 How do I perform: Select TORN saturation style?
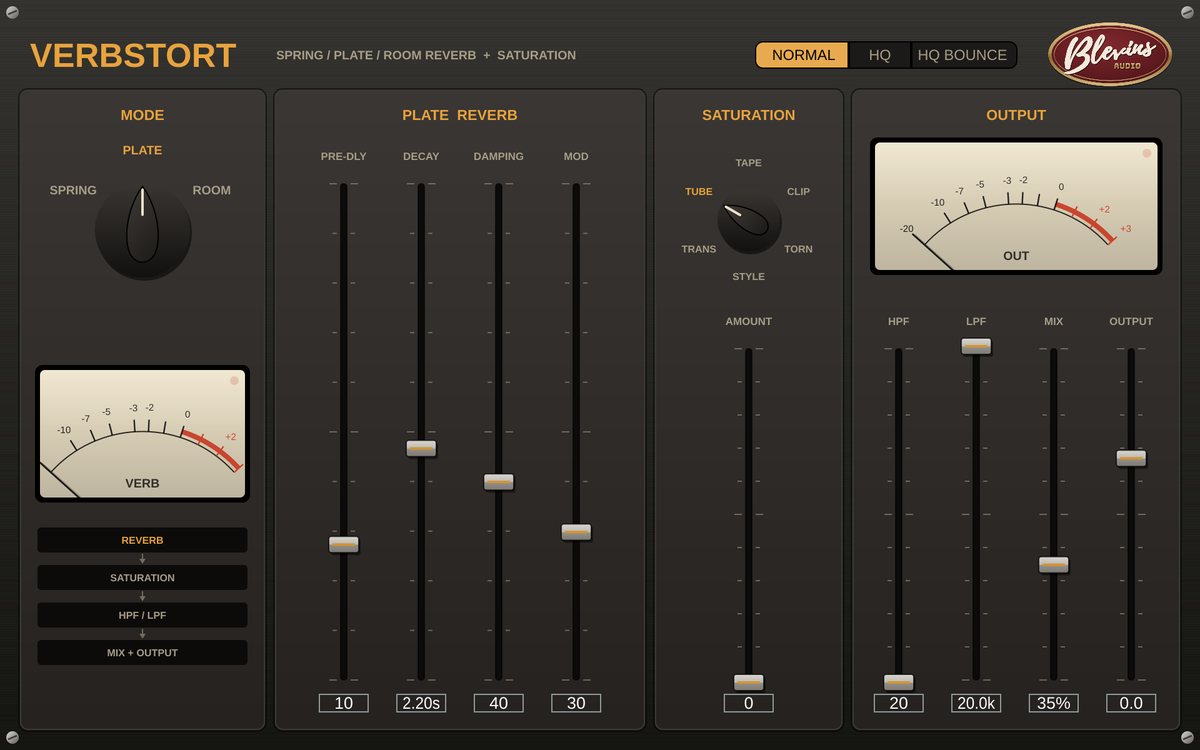(x=798, y=249)
